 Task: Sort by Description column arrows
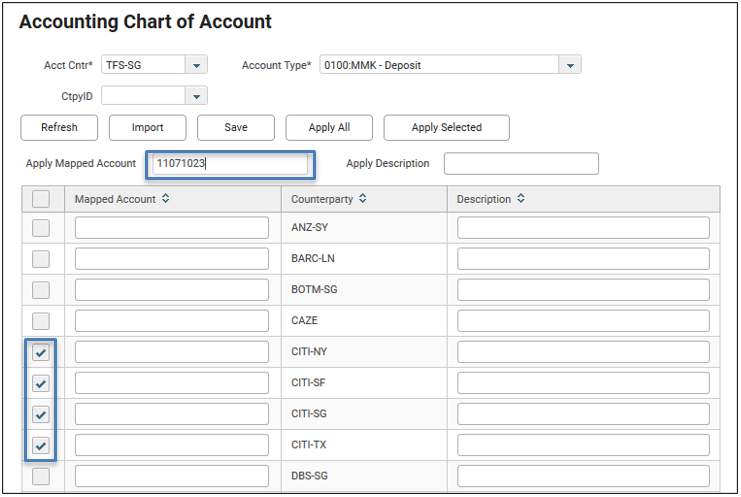tap(521, 198)
